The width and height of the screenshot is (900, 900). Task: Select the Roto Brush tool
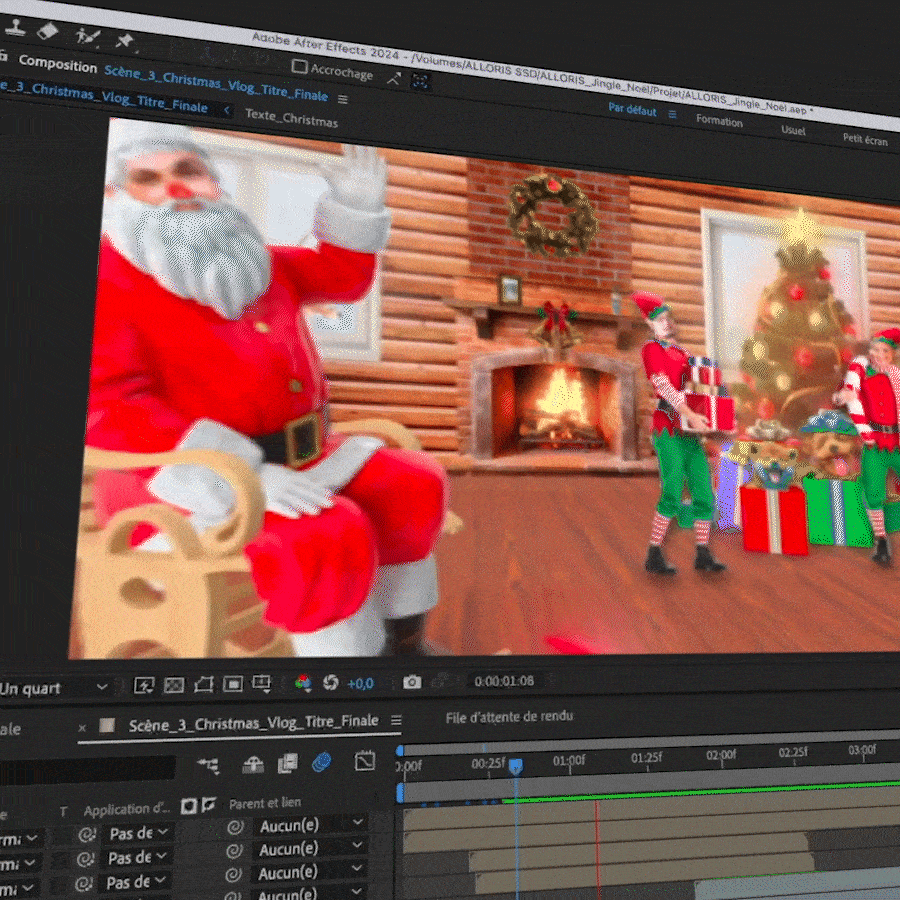[x=87, y=37]
